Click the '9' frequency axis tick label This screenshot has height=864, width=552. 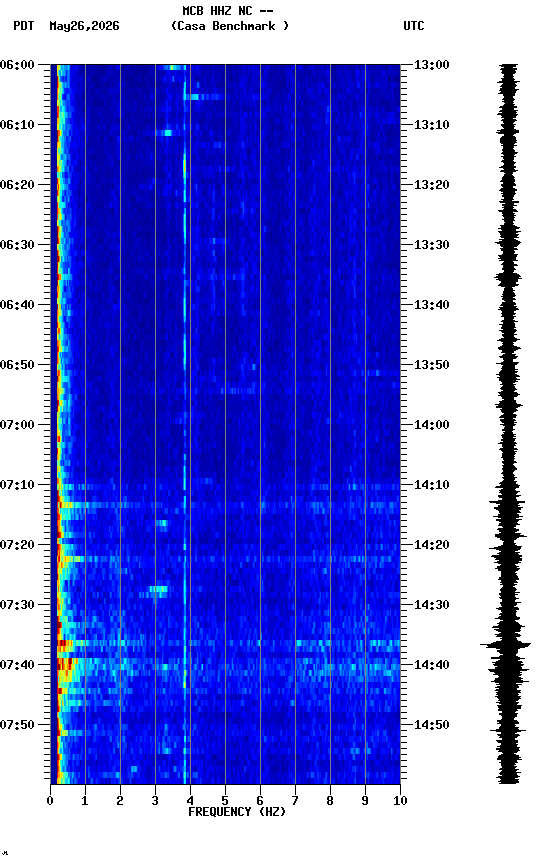[x=365, y=801]
